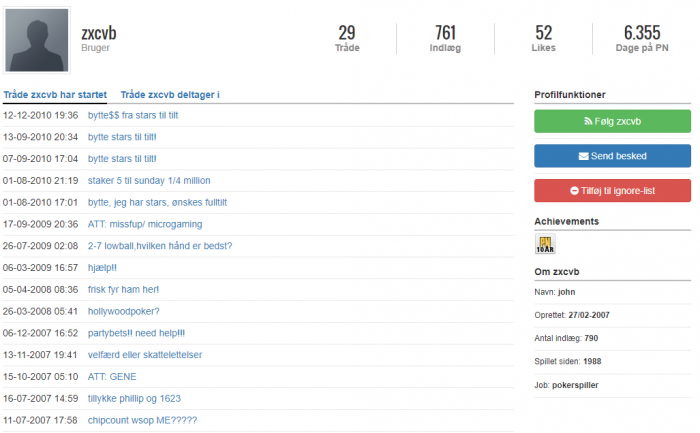Follow user with Følg zxcvb button
Screen dimensions: 700x433
(x=612, y=121)
